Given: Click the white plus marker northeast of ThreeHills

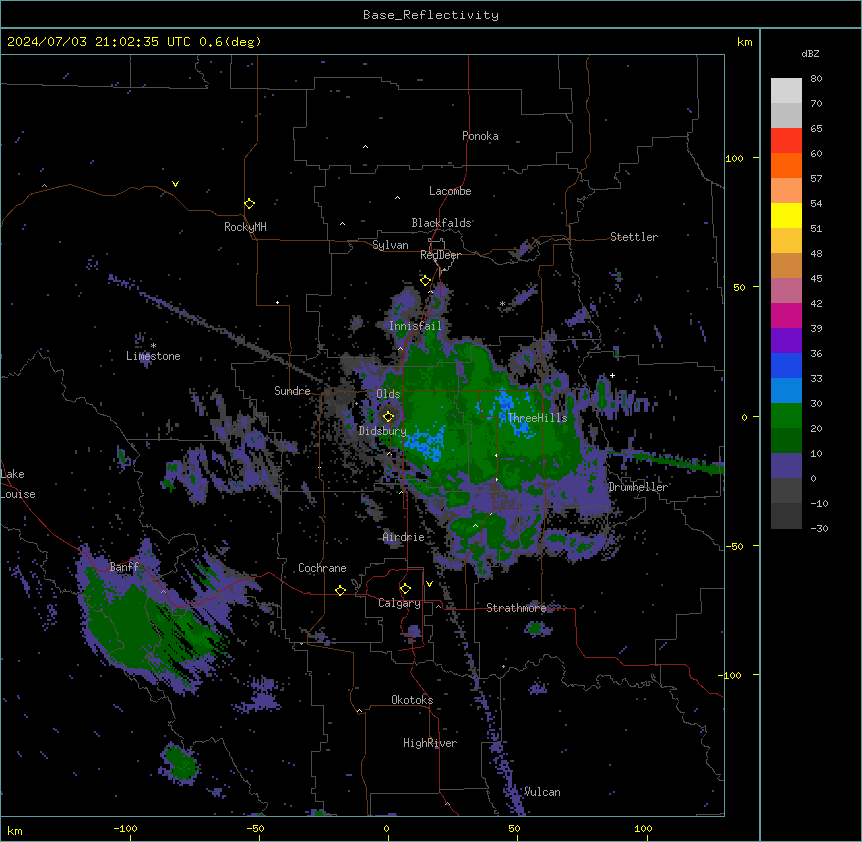Looking at the screenshot, I should [612, 375].
